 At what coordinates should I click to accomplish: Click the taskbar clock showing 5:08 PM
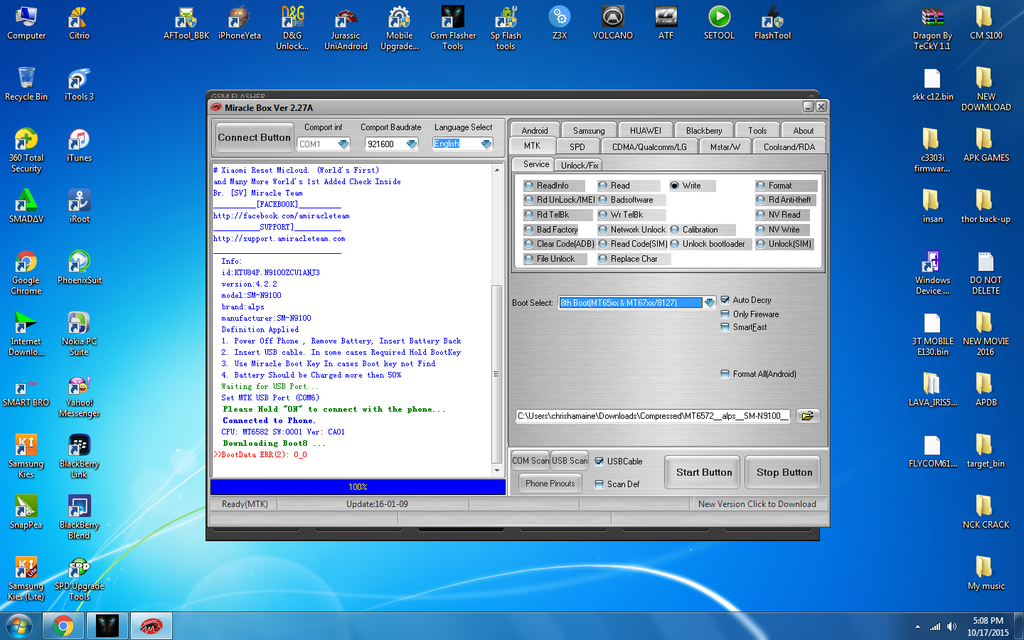[988, 626]
